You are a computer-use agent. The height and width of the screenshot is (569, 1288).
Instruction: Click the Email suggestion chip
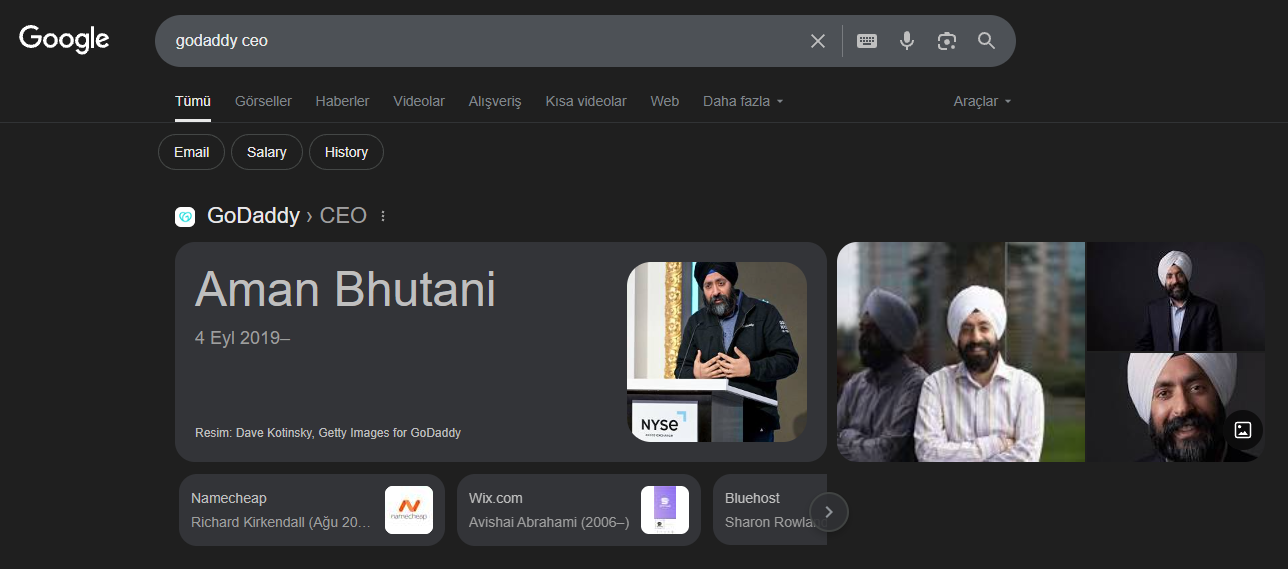pos(191,152)
